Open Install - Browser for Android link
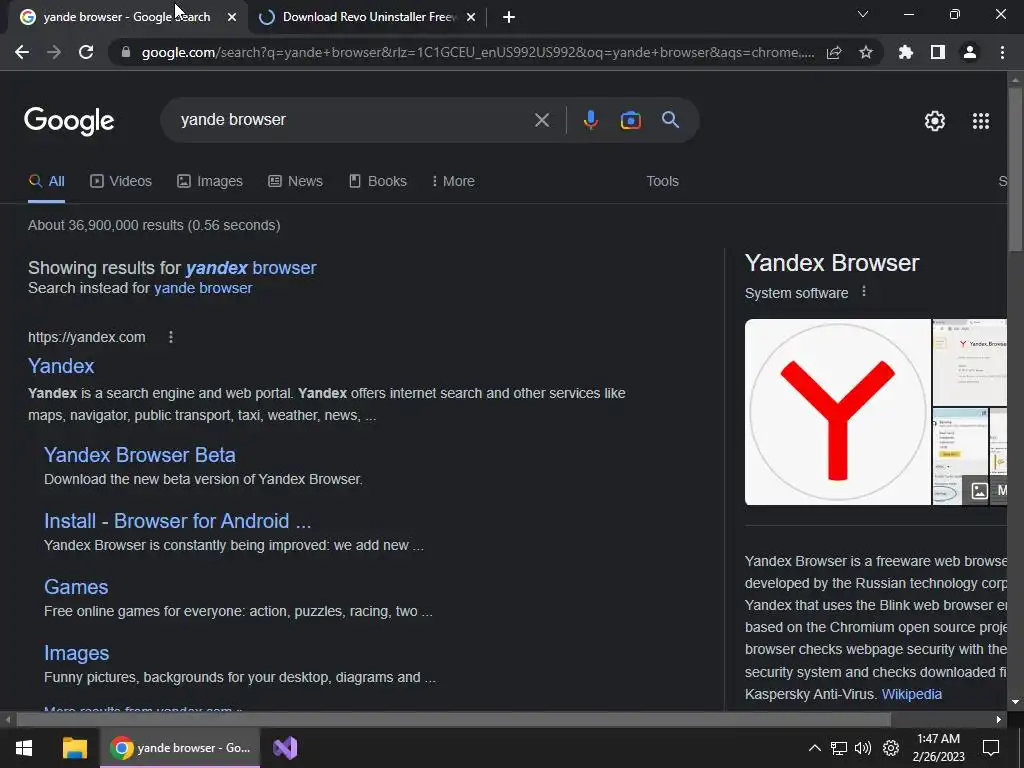The image size is (1024, 768). click(178, 520)
